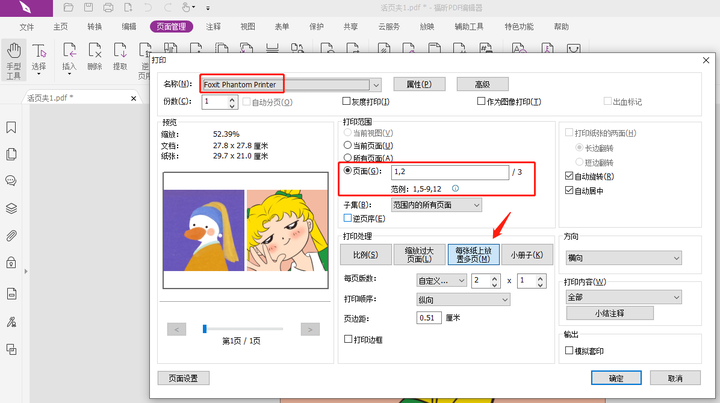The width and height of the screenshot is (720, 403).
Task: Click the touch mode hand icon in title bar
Action: point(186,7)
